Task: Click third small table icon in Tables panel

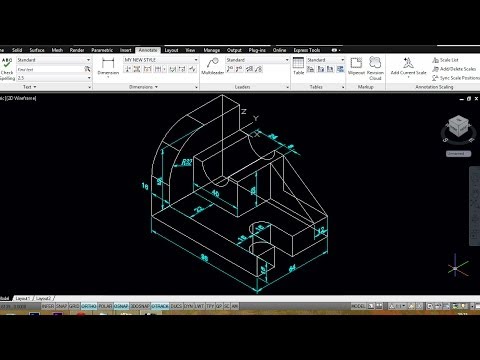Action: point(330,69)
